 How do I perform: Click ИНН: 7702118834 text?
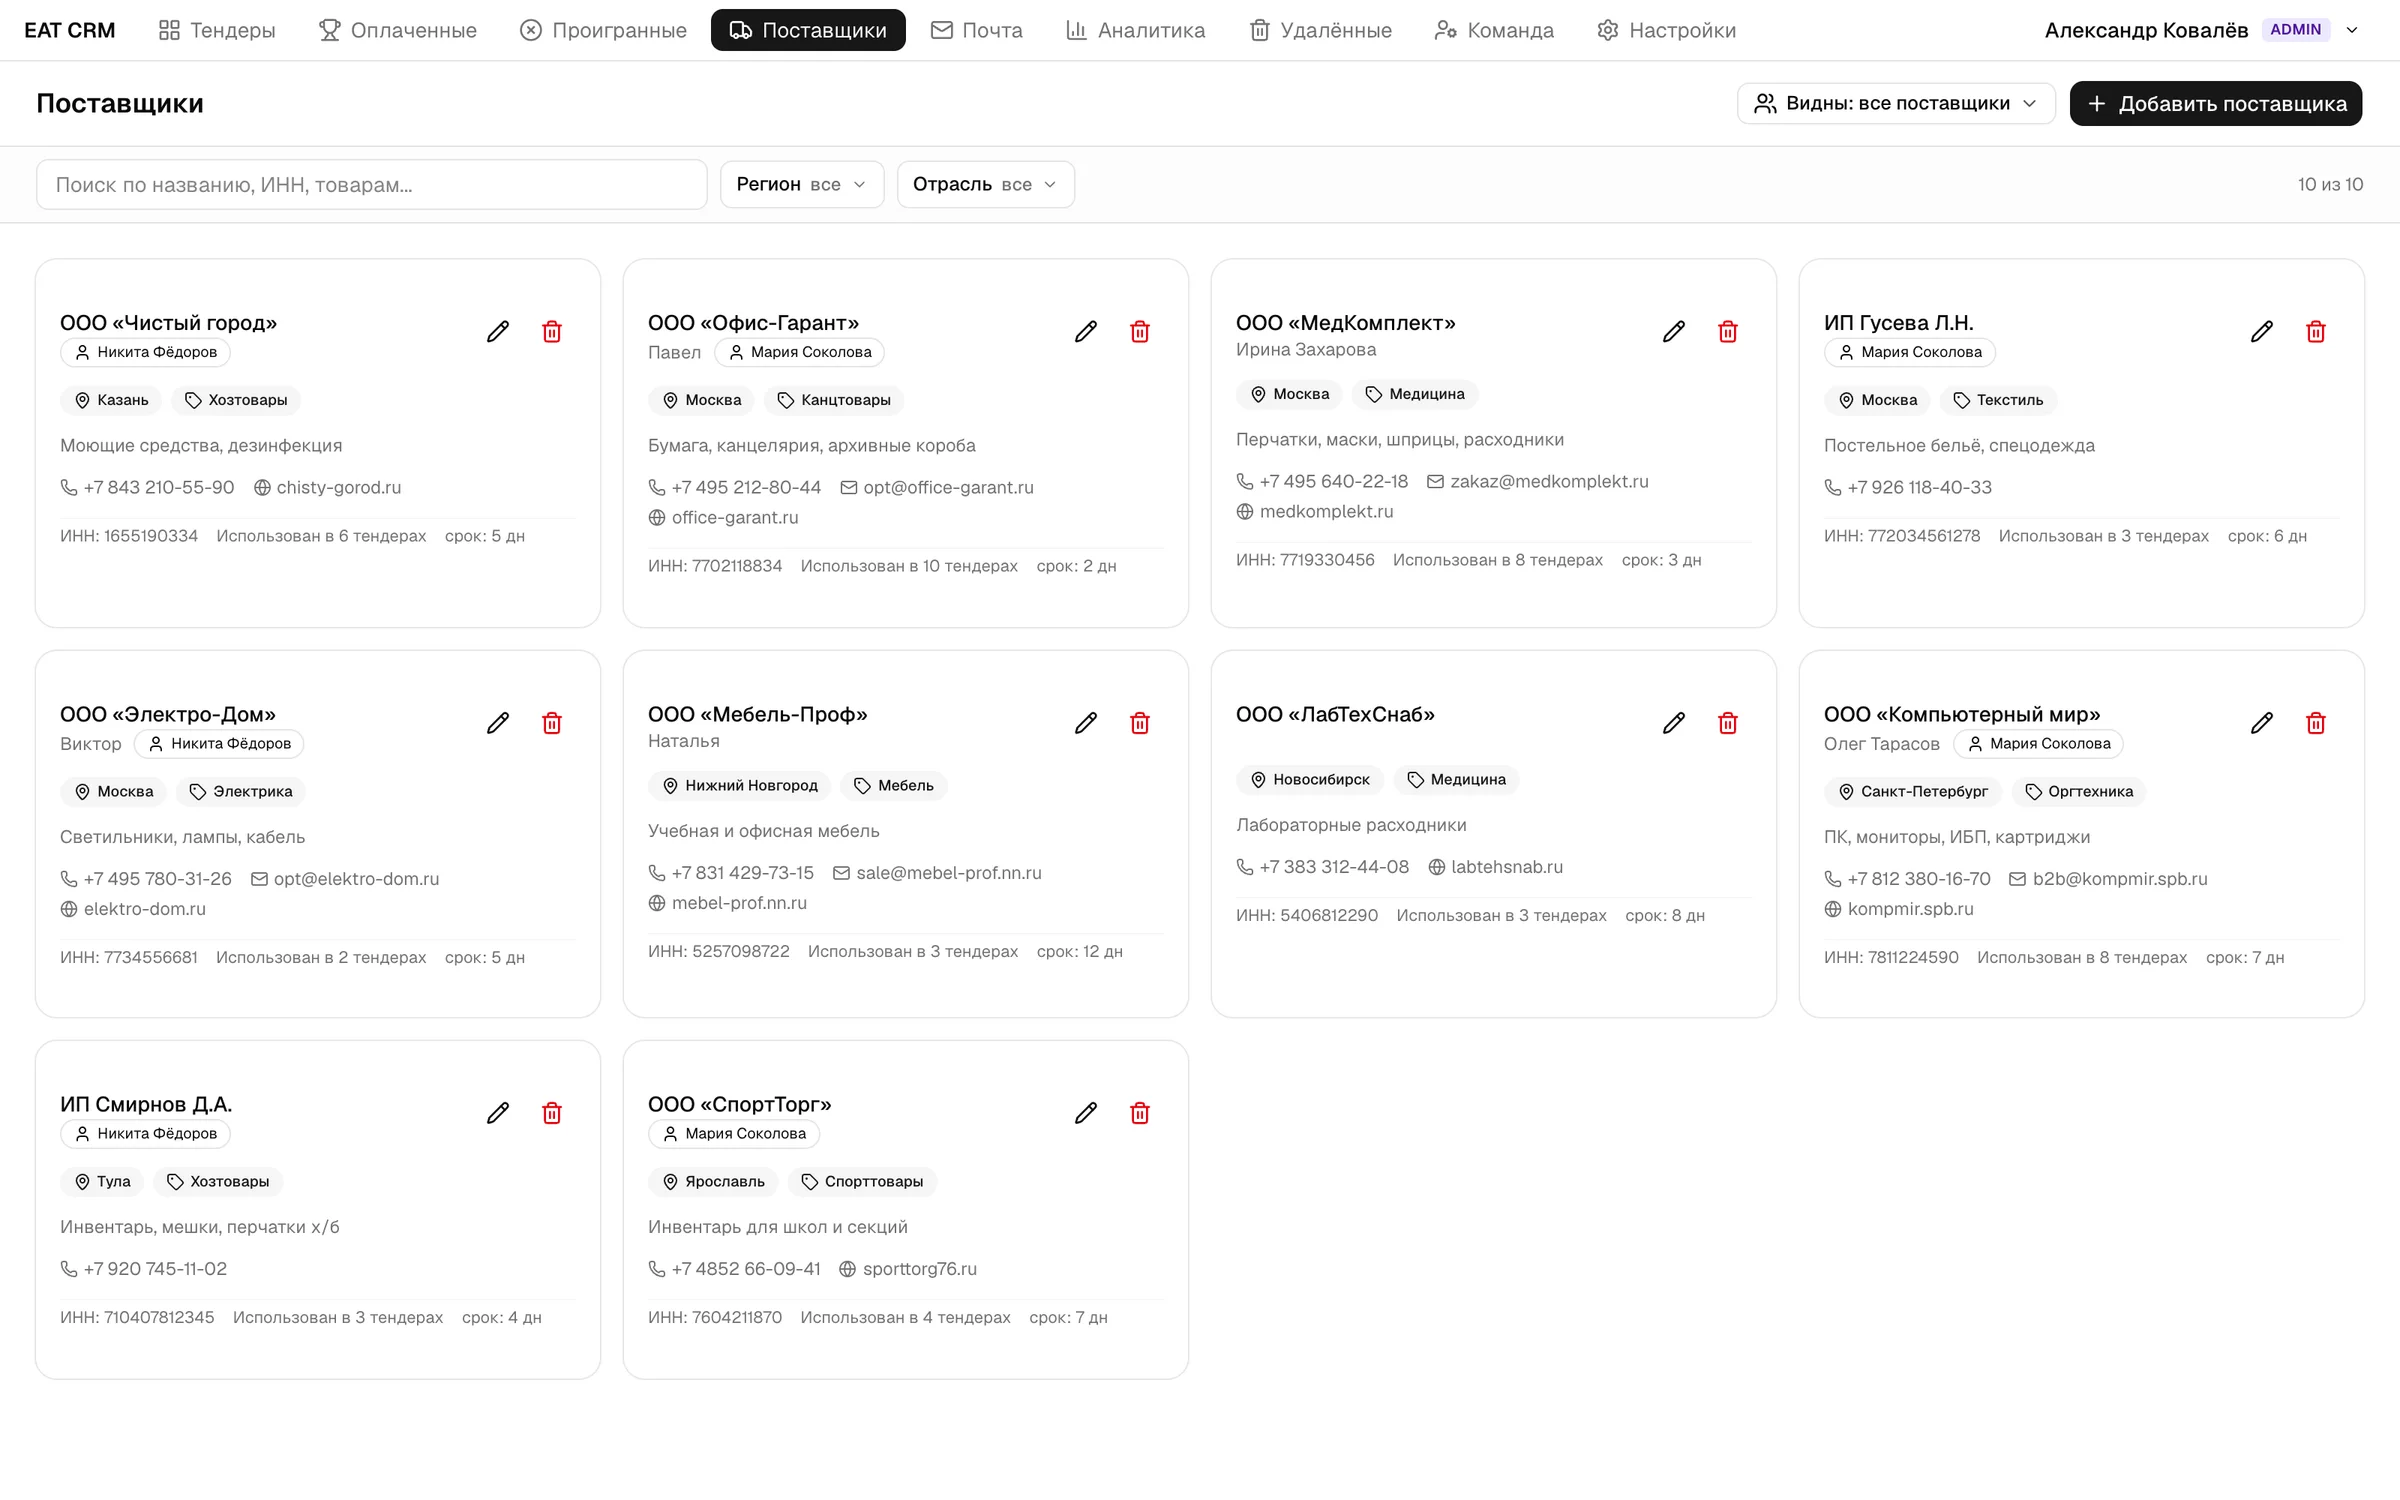(715, 565)
